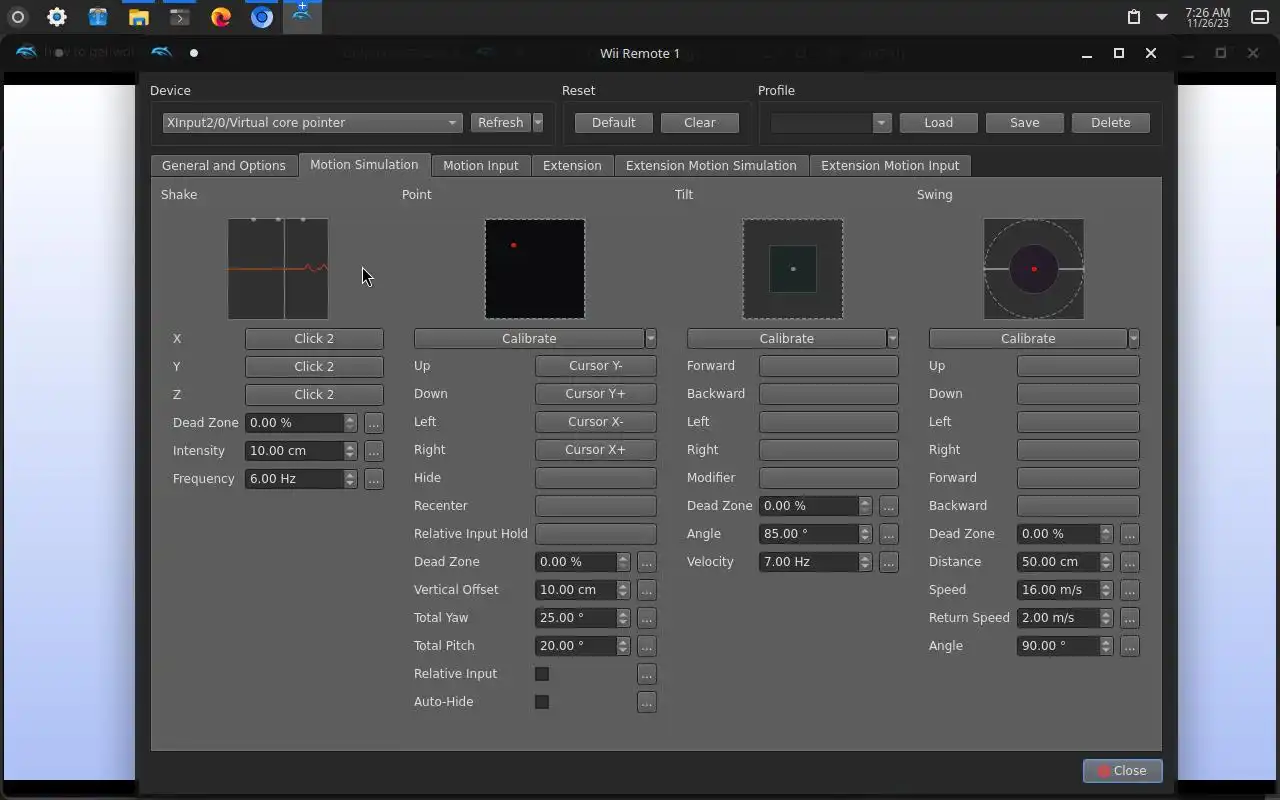
Task: Click the Shake Frequency stepper
Action: click(350, 478)
